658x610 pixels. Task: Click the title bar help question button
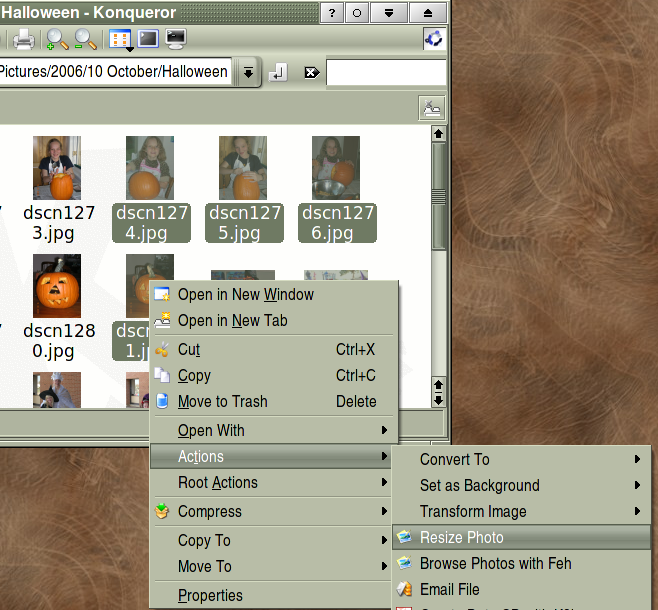tap(332, 13)
